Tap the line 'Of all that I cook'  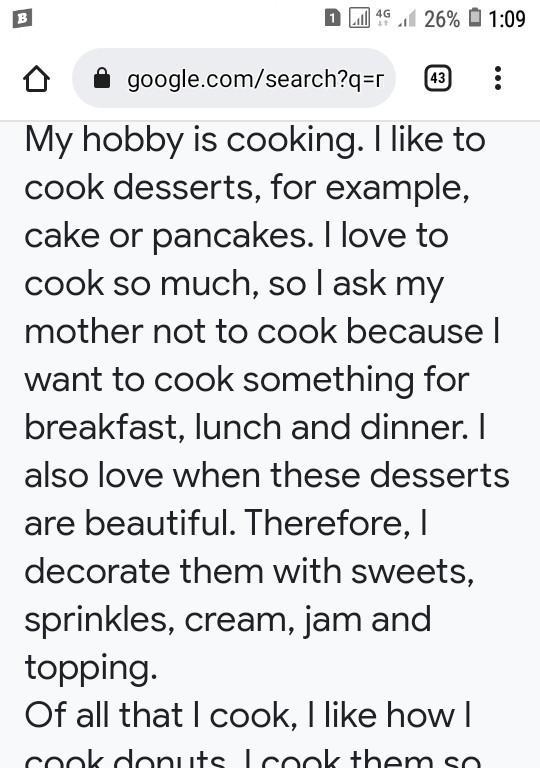pyautogui.click(x=161, y=715)
